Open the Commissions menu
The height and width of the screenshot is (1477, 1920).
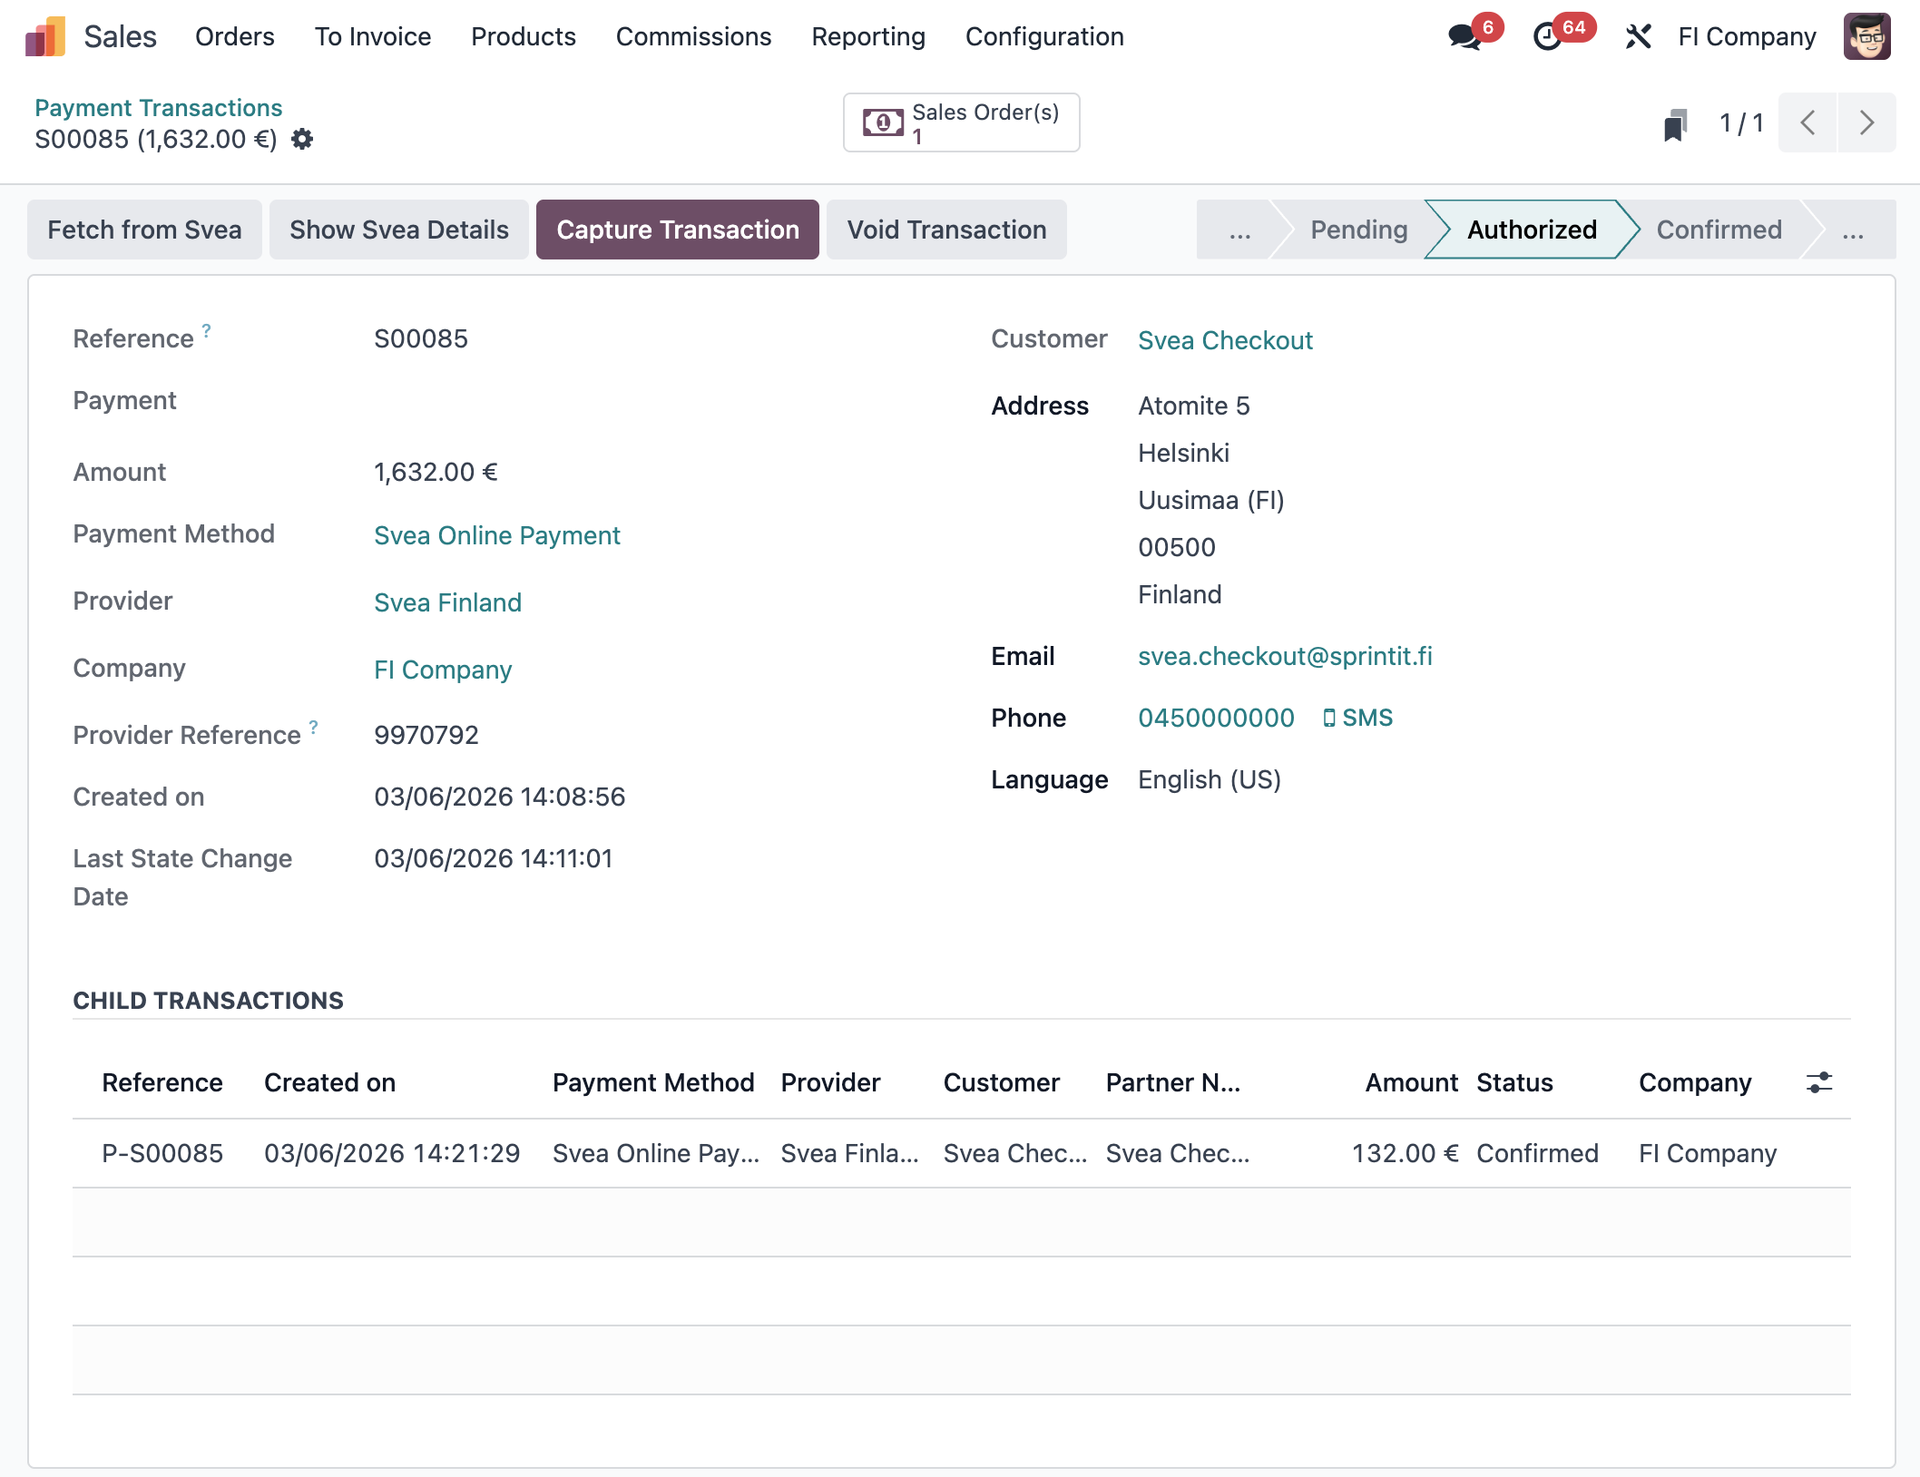694,37
